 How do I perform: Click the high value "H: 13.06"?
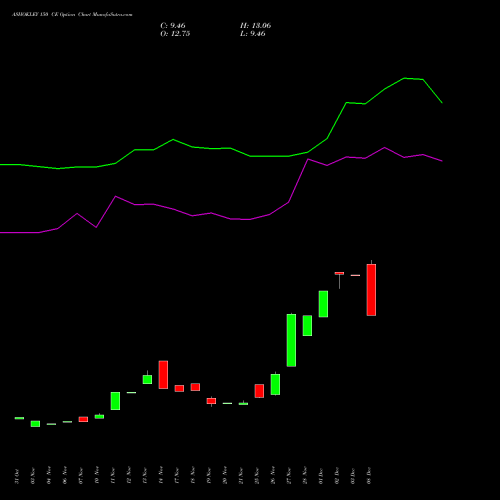255,26
